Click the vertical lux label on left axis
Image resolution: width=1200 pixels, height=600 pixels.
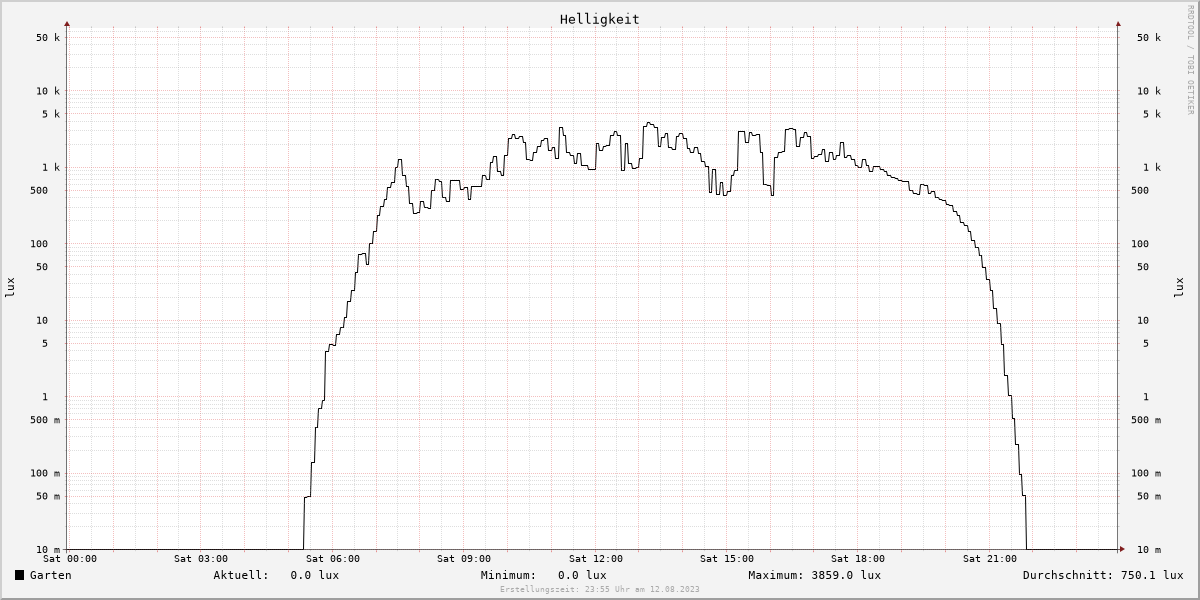pyautogui.click(x=10, y=287)
